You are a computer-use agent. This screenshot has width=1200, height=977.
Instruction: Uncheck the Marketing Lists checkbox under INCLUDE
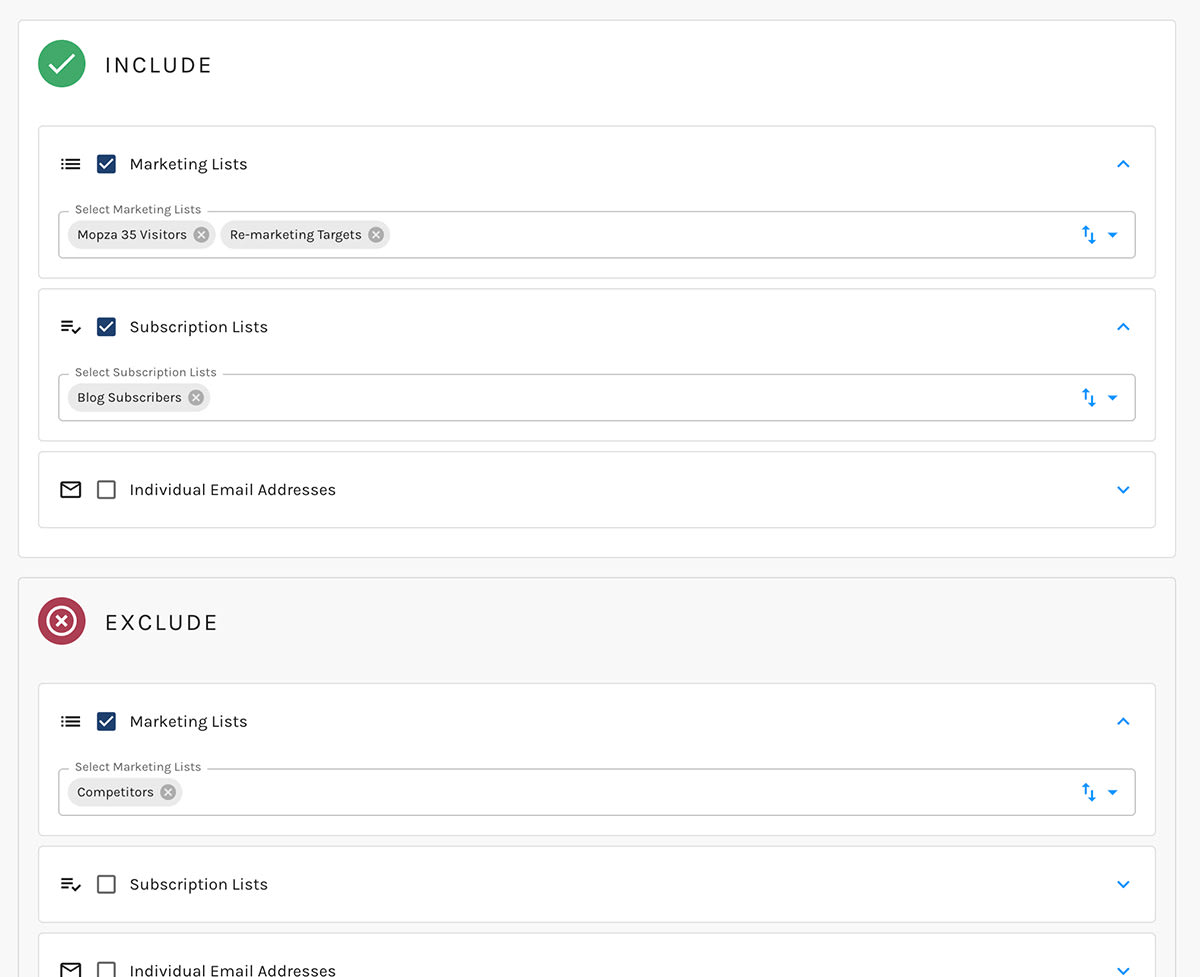tap(106, 163)
